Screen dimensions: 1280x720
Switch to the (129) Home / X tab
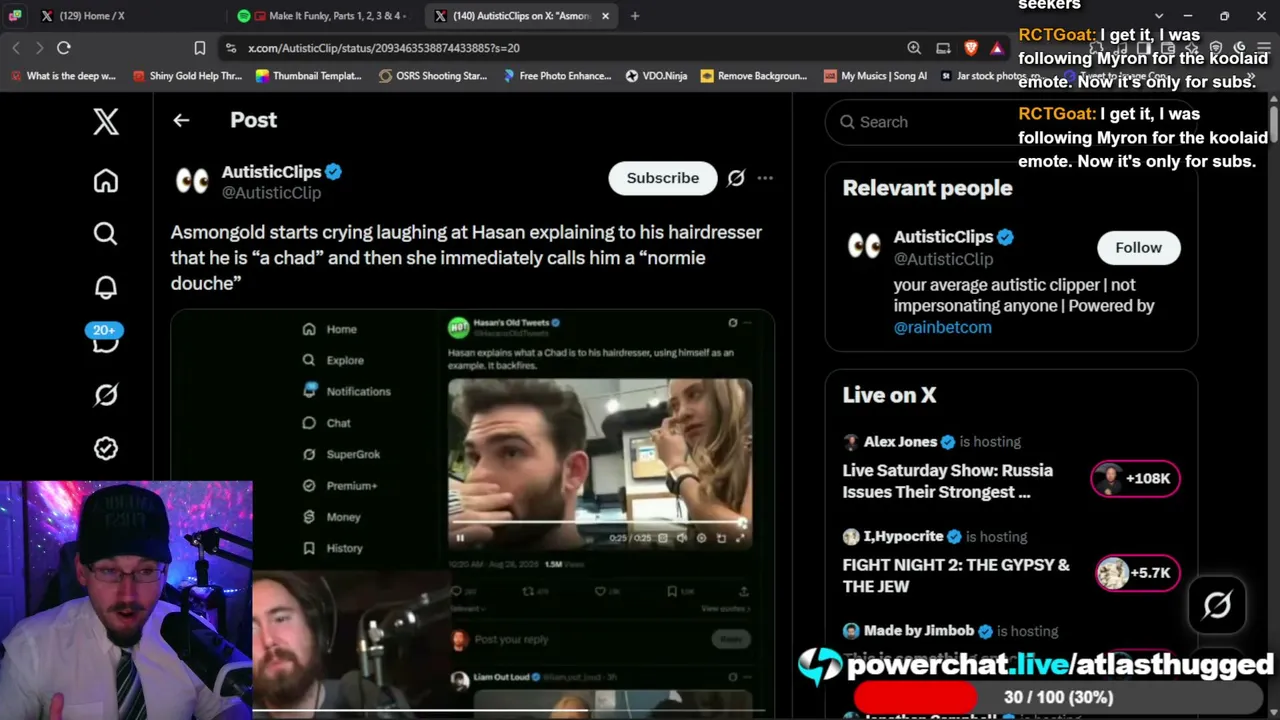click(x=91, y=16)
